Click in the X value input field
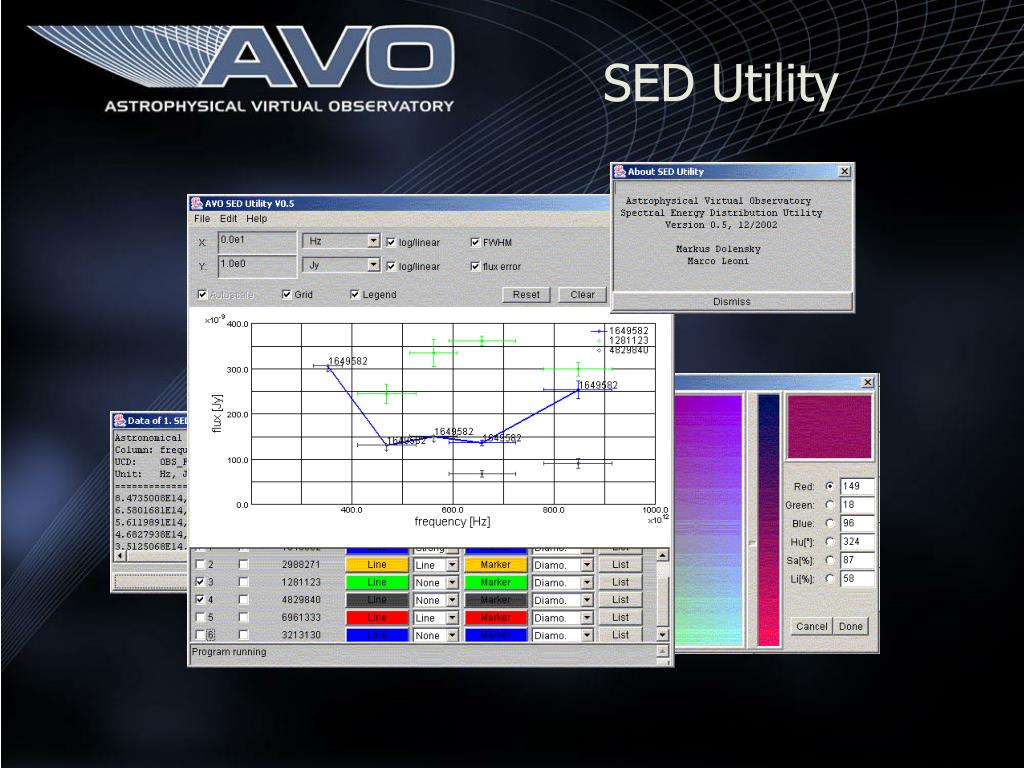The width and height of the screenshot is (1024, 768). [257, 242]
